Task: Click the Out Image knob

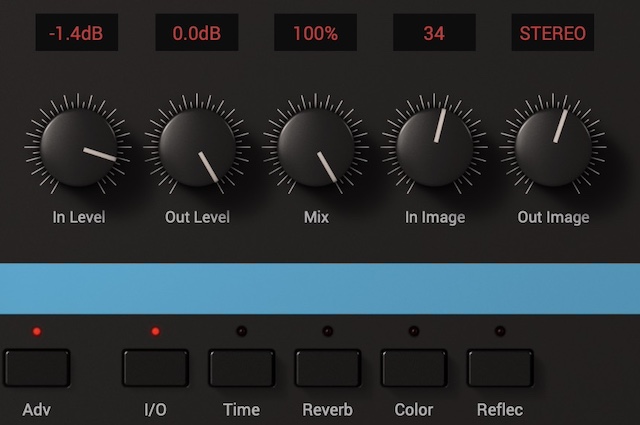Action: click(x=553, y=148)
